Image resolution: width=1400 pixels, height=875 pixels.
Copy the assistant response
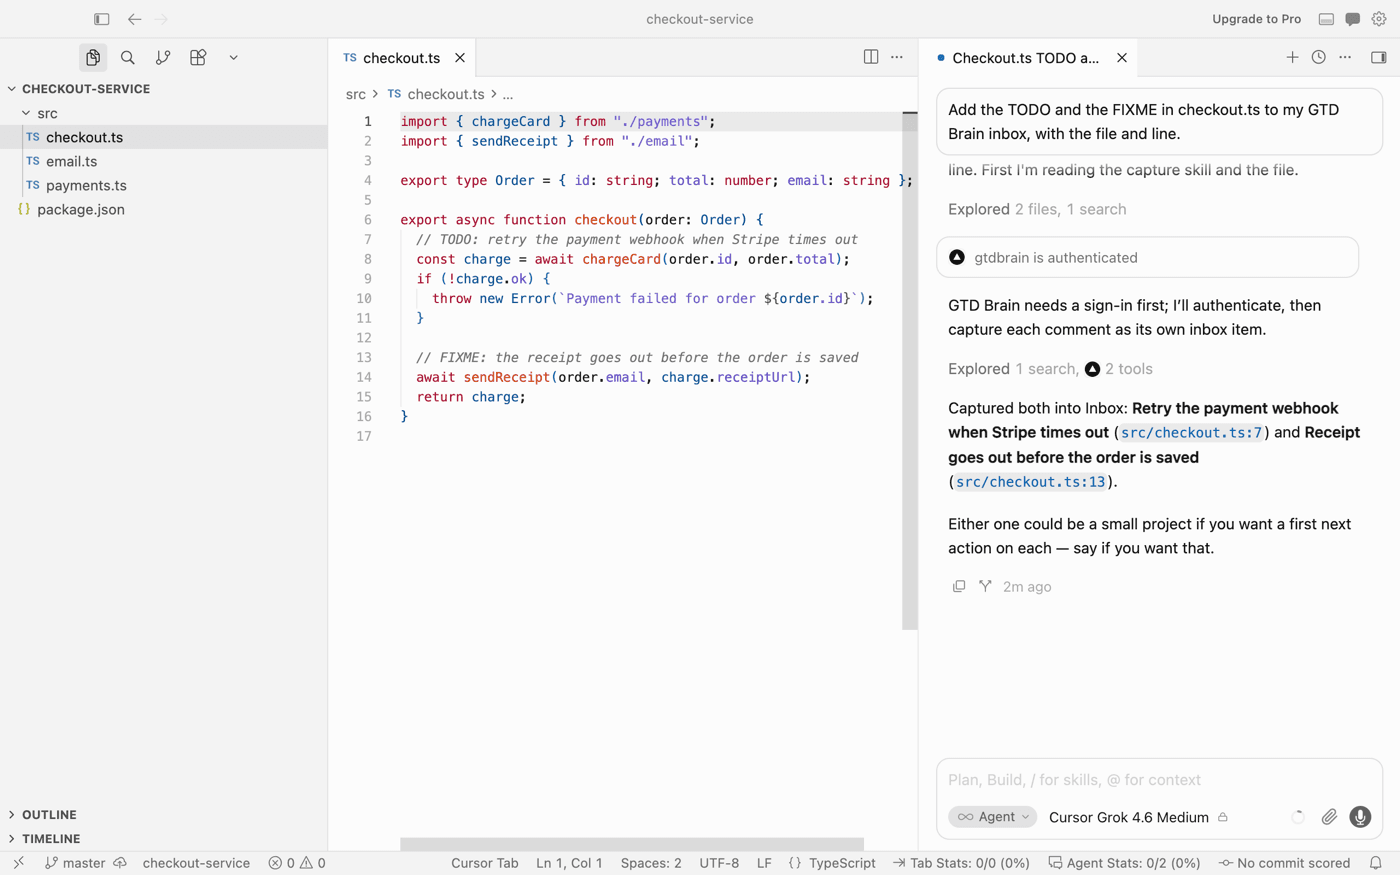pyautogui.click(x=959, y=586)
